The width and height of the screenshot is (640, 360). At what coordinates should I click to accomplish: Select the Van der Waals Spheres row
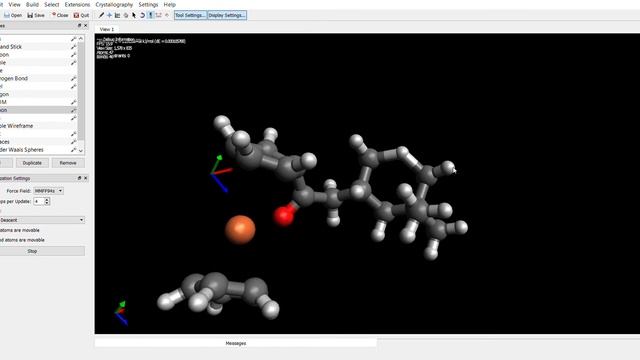[39, 150]
